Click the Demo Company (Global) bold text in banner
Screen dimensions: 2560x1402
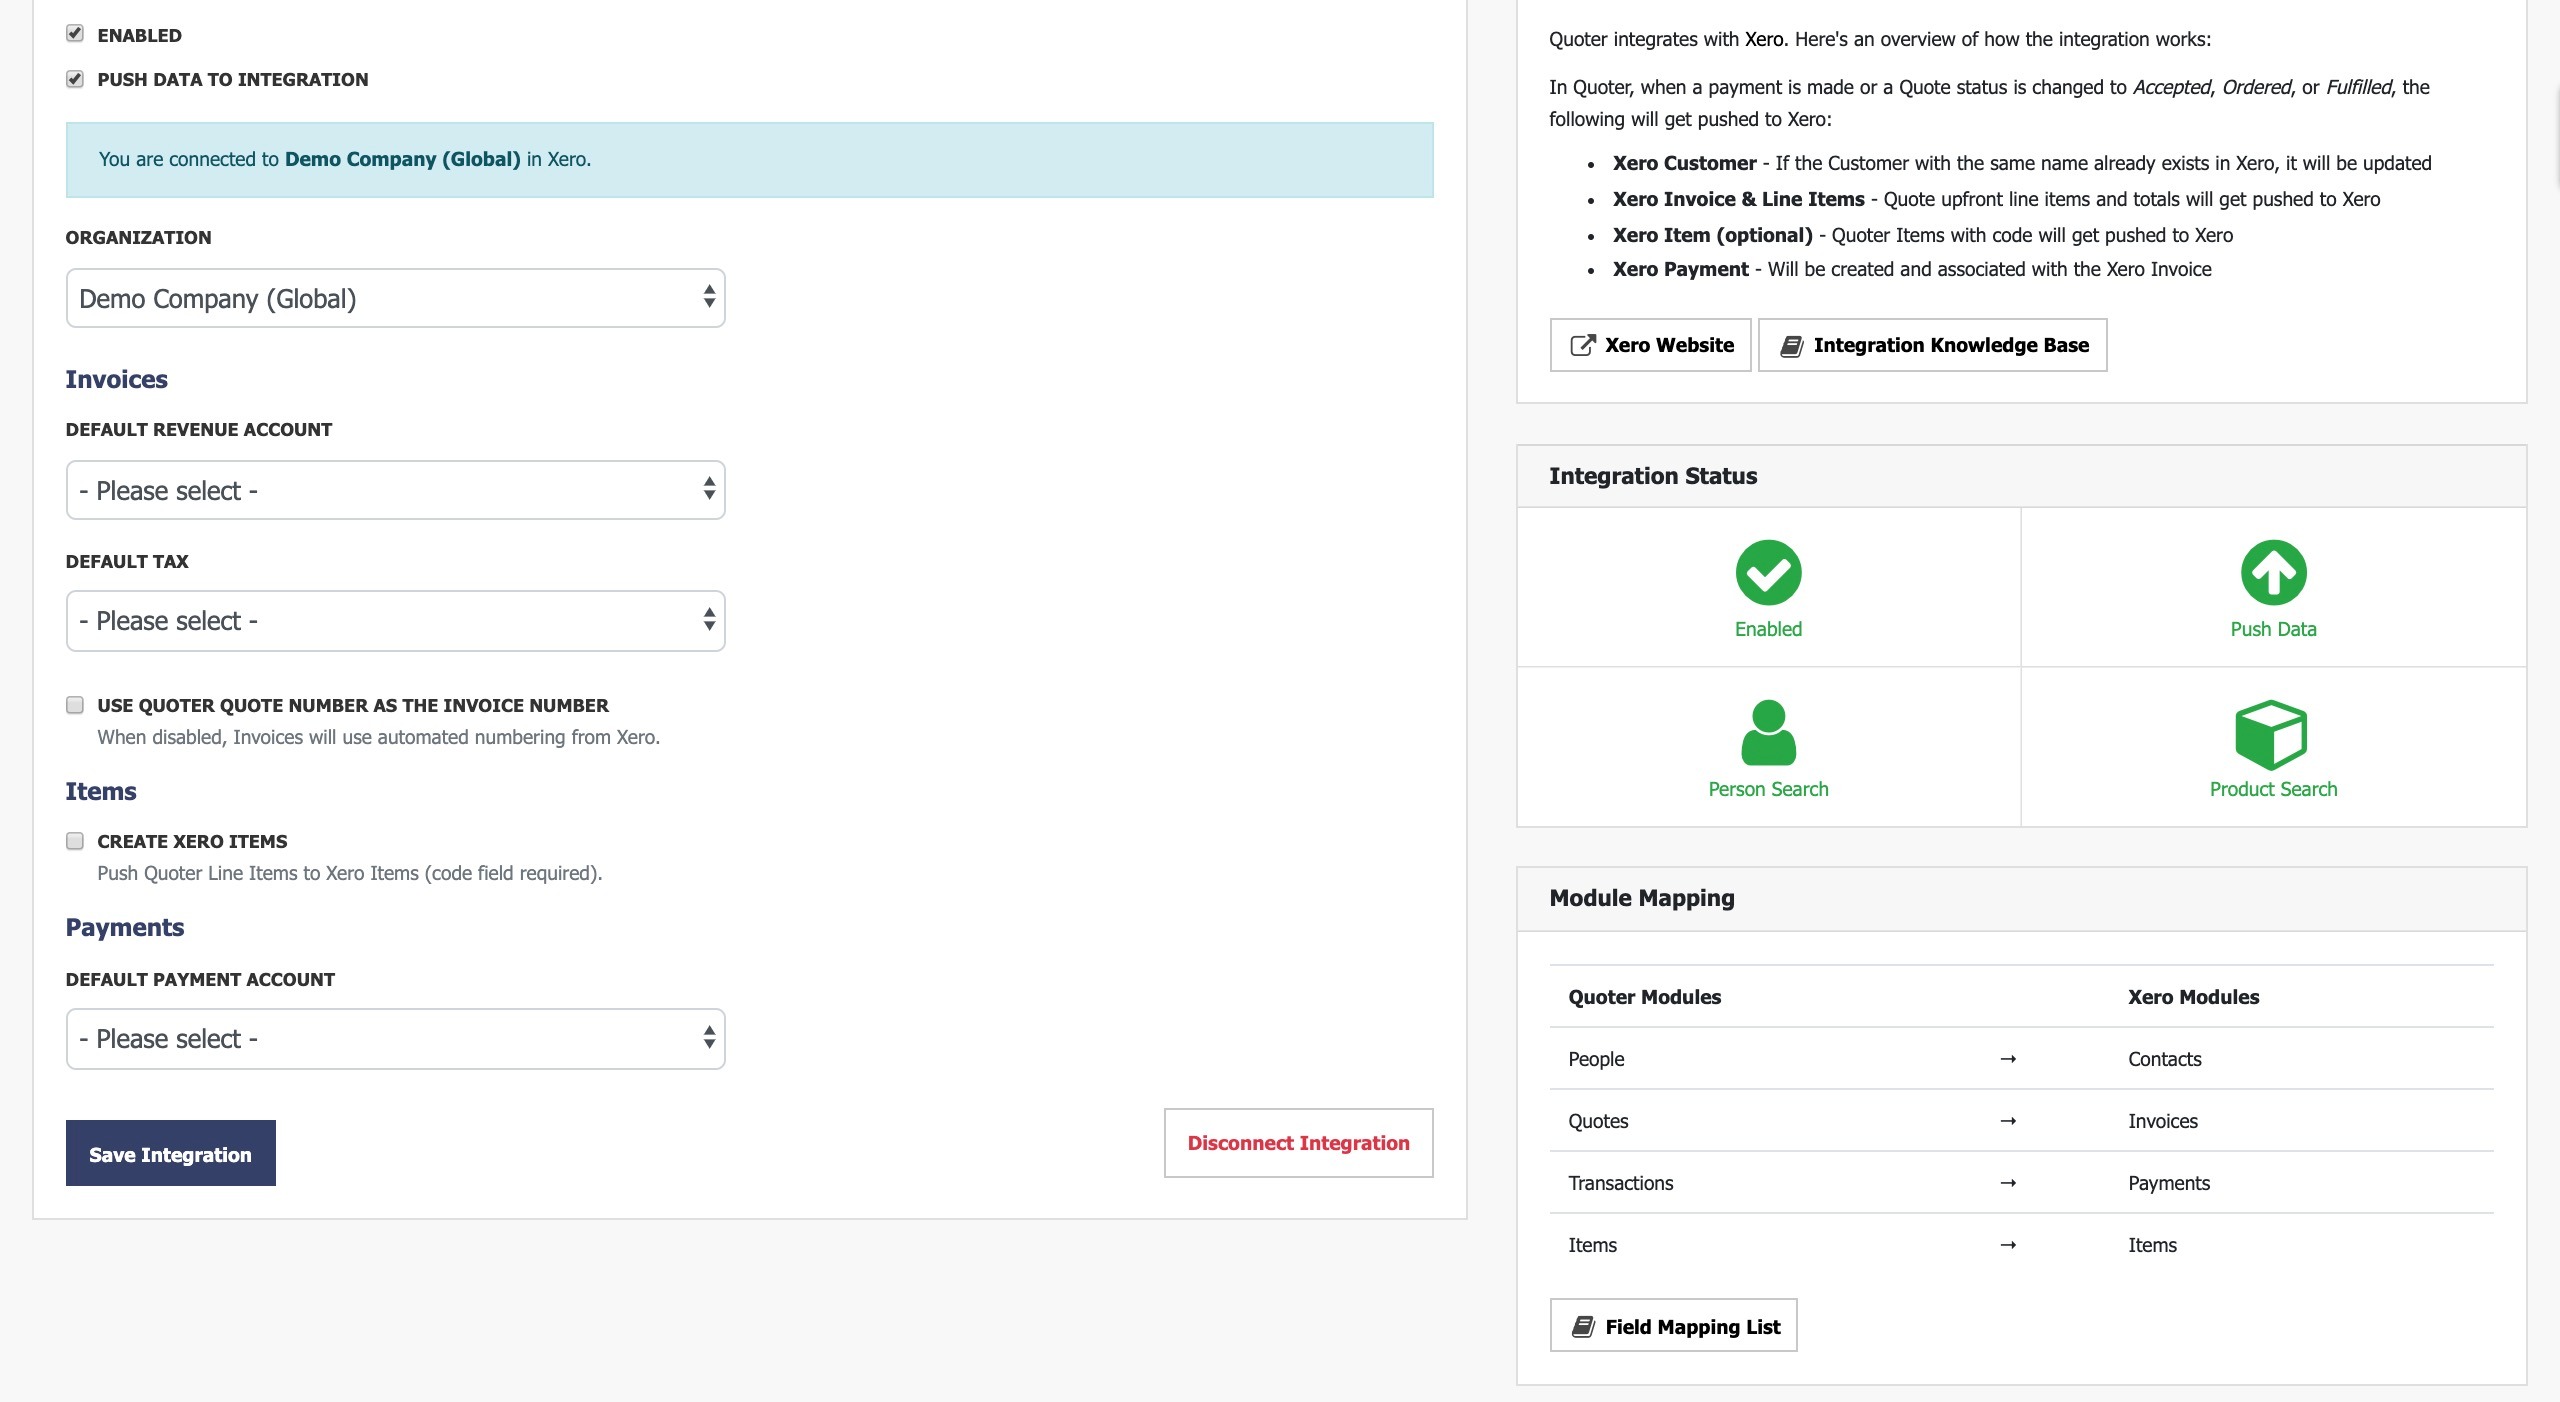(x=402, y=159)
